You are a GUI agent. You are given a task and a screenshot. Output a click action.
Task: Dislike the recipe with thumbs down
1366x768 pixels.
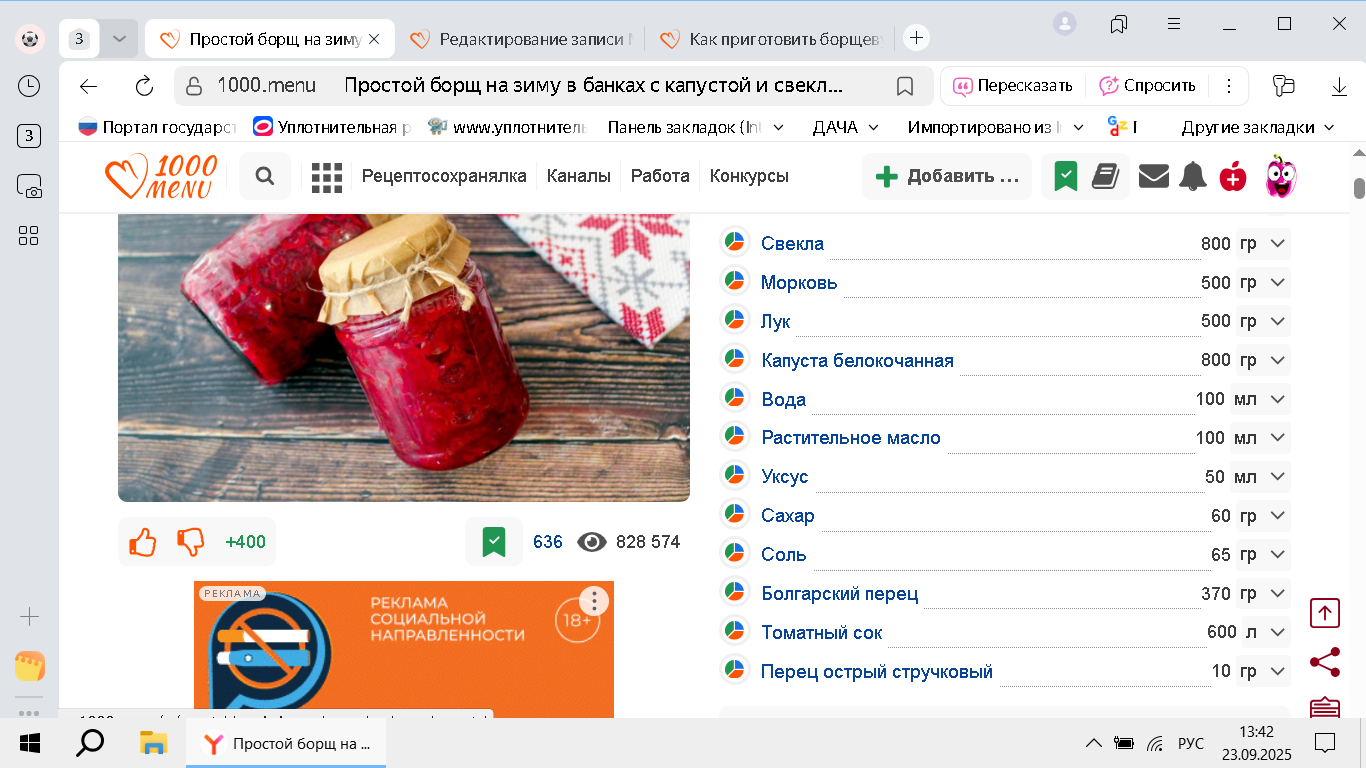point(191,541)
